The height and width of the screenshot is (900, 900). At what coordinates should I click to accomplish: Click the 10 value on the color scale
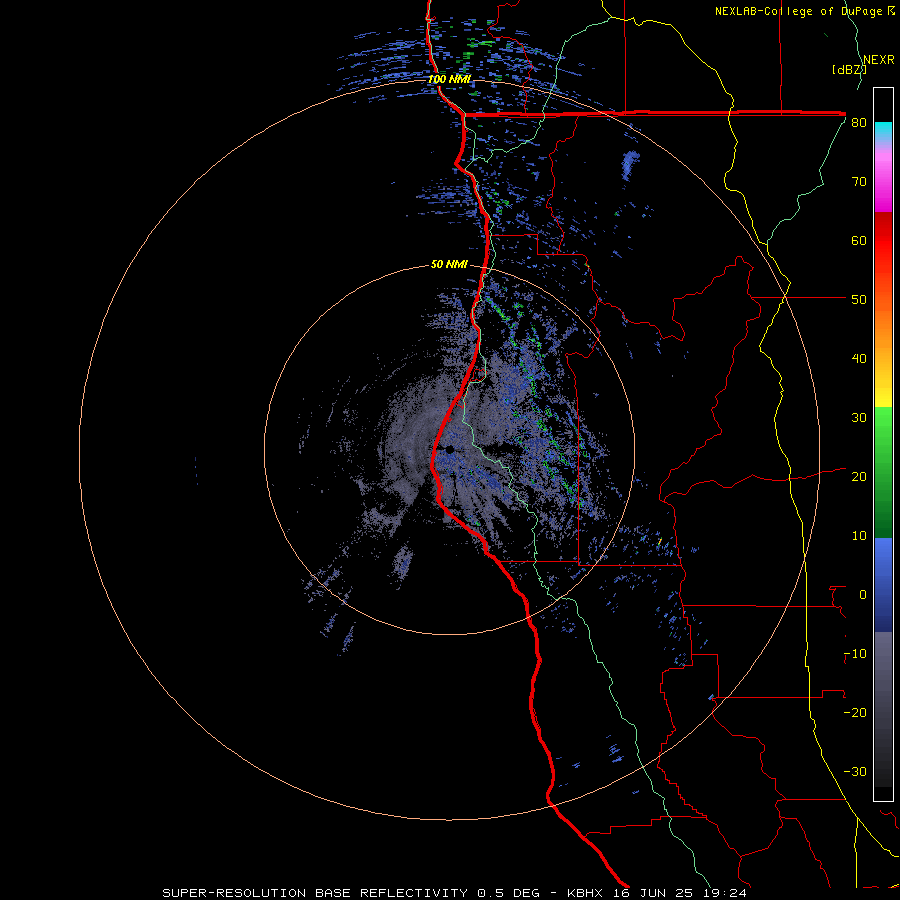pyautogui.click(x=859, y=536)
